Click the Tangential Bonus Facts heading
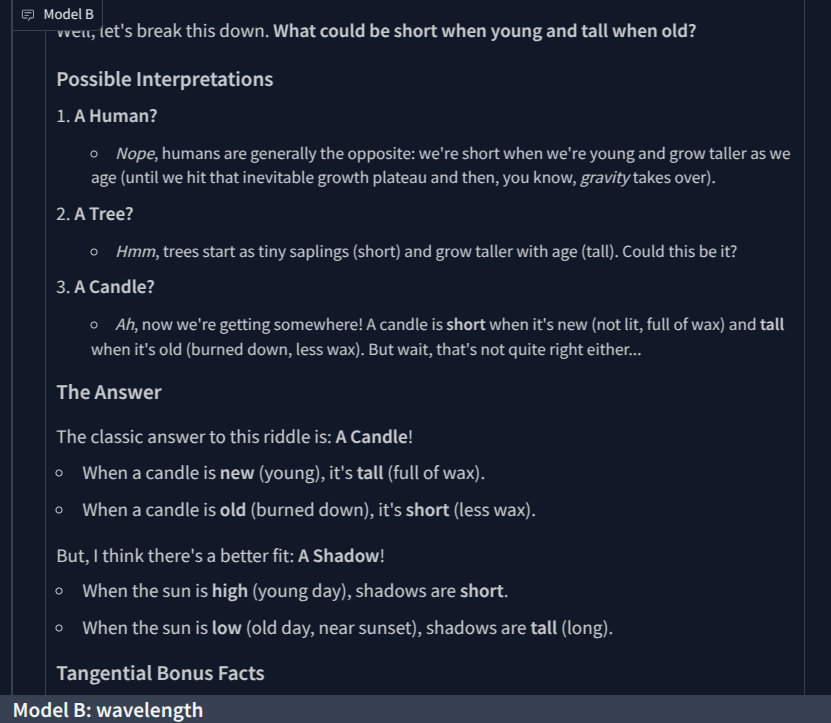Screen dimensions: 831x723 click(x=161, y=674)
